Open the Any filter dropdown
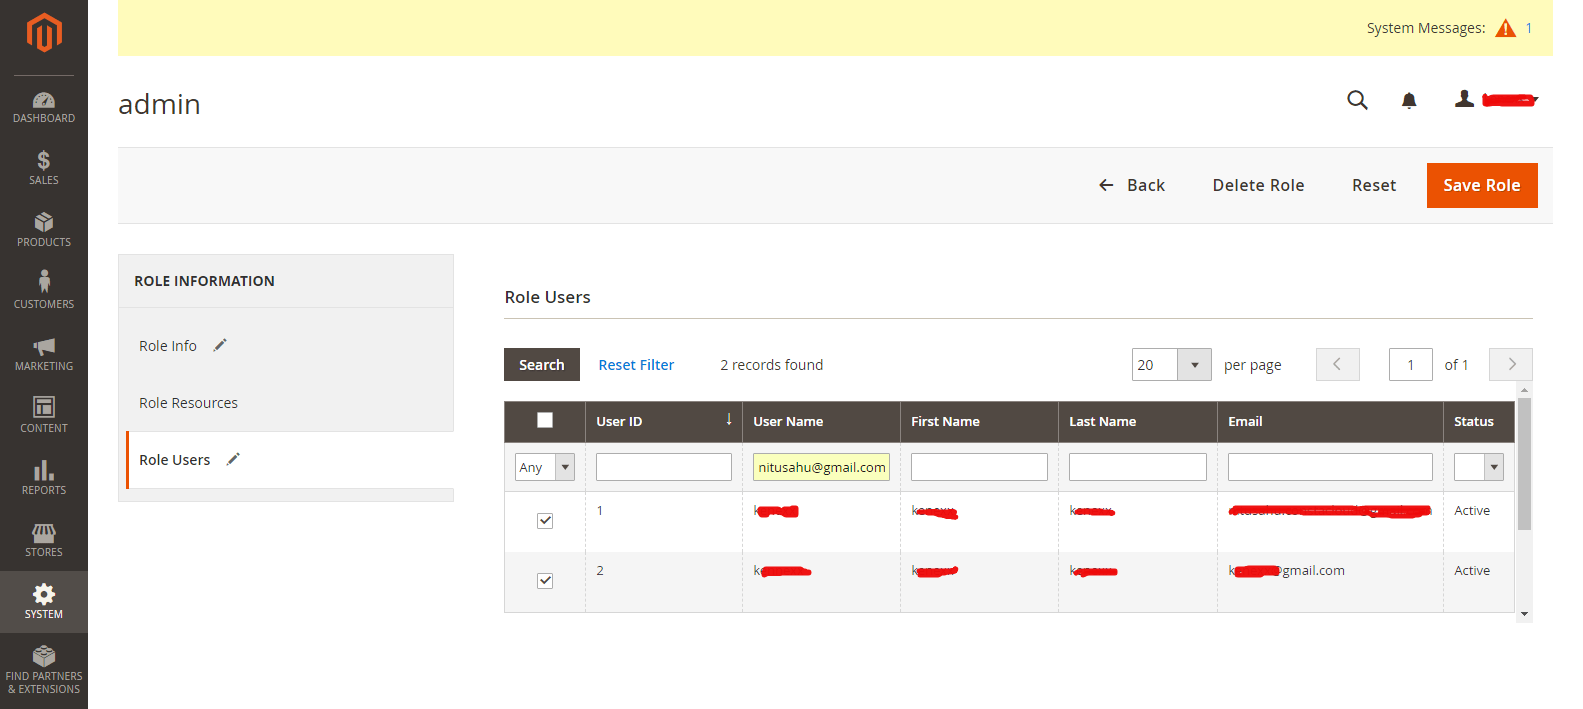The width and height of the screenshot is (1583, 709). pyautogui.click(x=545, y=467)
